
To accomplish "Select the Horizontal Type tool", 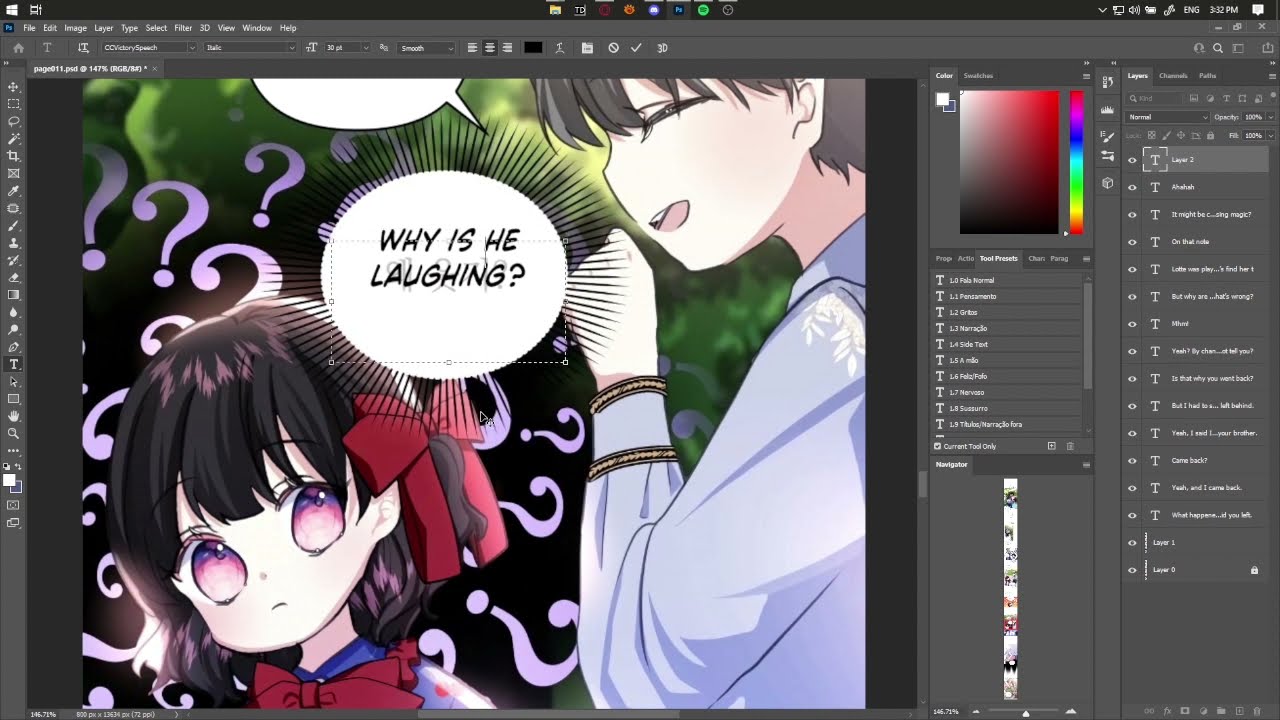I will click(14, 365).
